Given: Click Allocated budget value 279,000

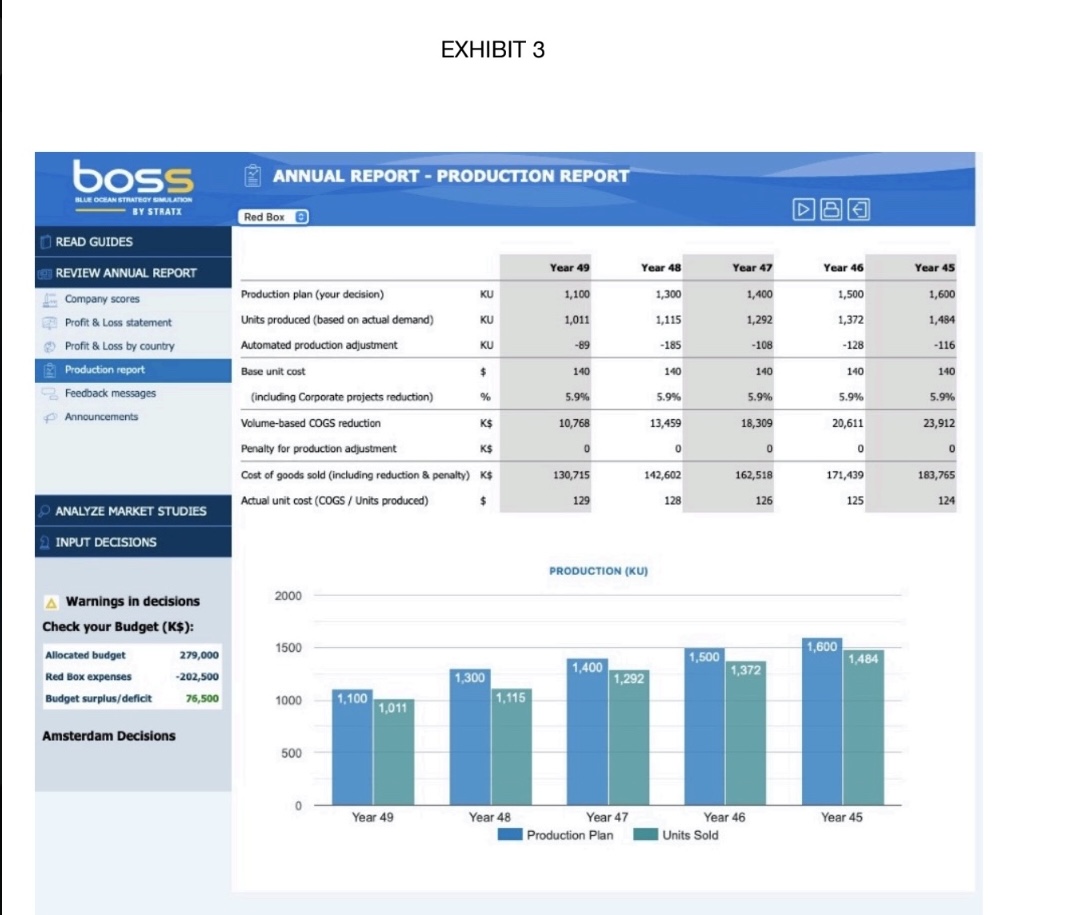Looking at the screenshot, I should click(199, 655).
